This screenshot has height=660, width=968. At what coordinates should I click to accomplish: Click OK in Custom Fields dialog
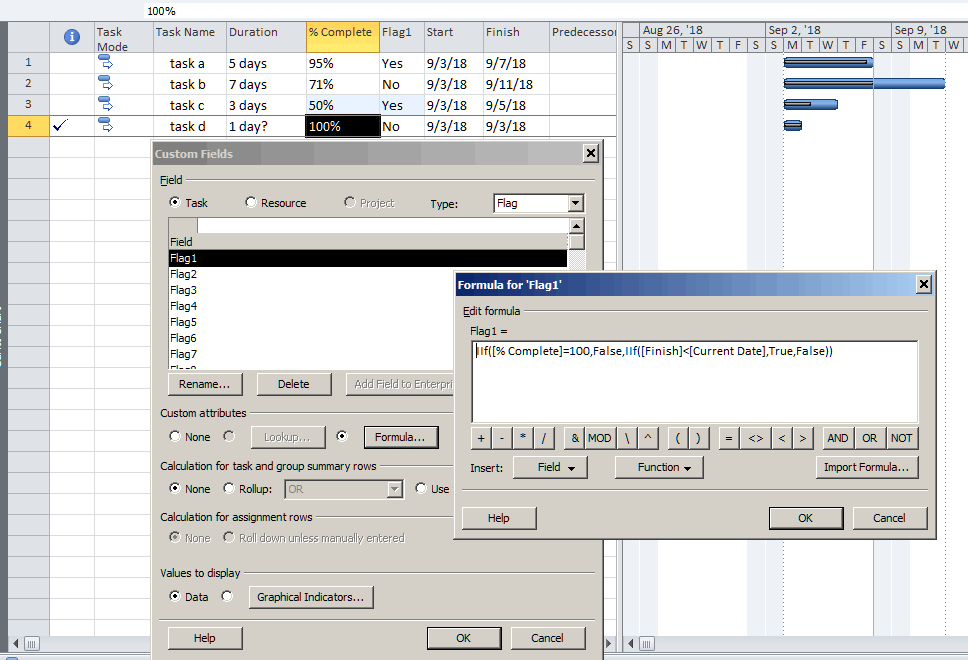(464, 638)
